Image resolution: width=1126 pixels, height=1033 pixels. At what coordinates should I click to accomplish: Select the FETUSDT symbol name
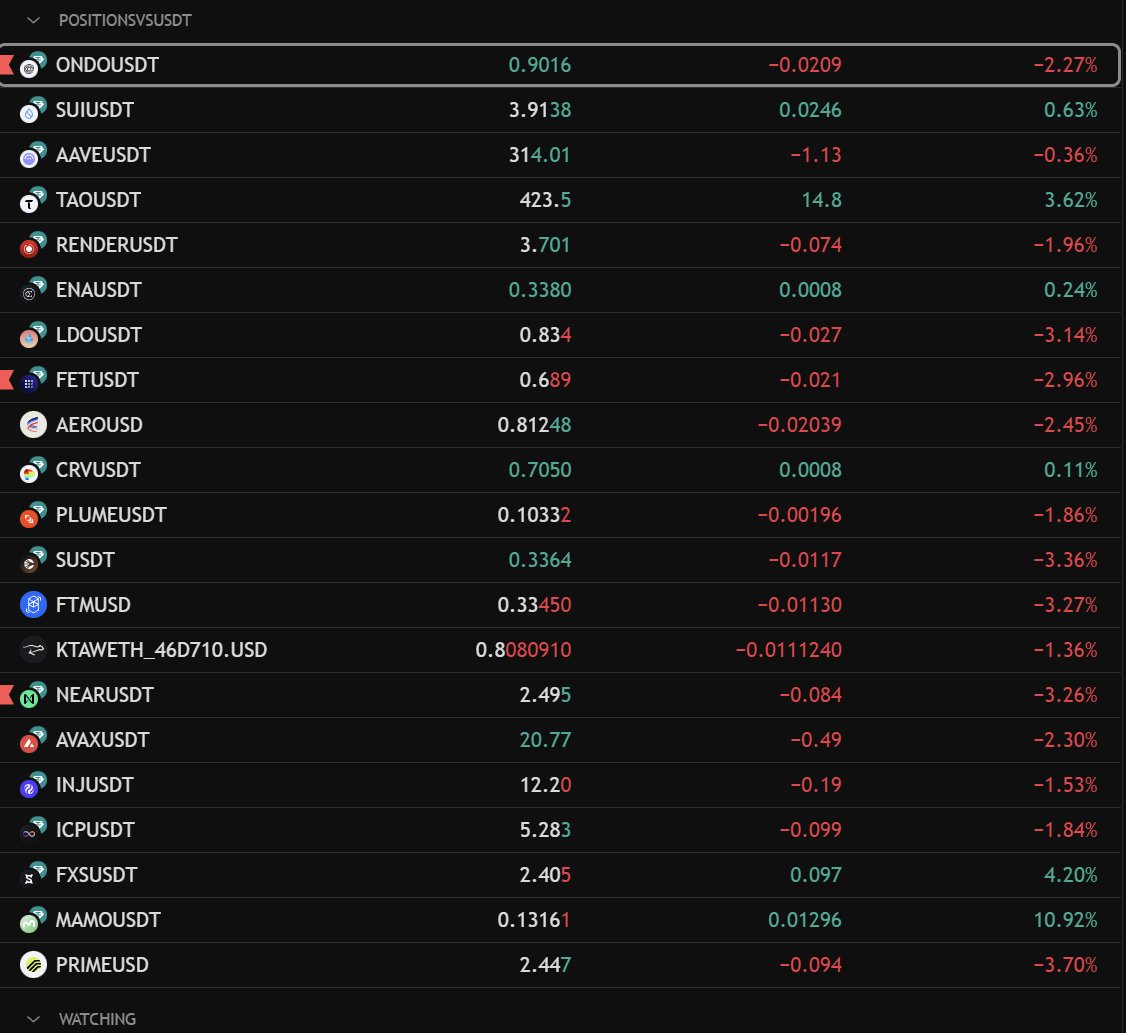point(97,380)
